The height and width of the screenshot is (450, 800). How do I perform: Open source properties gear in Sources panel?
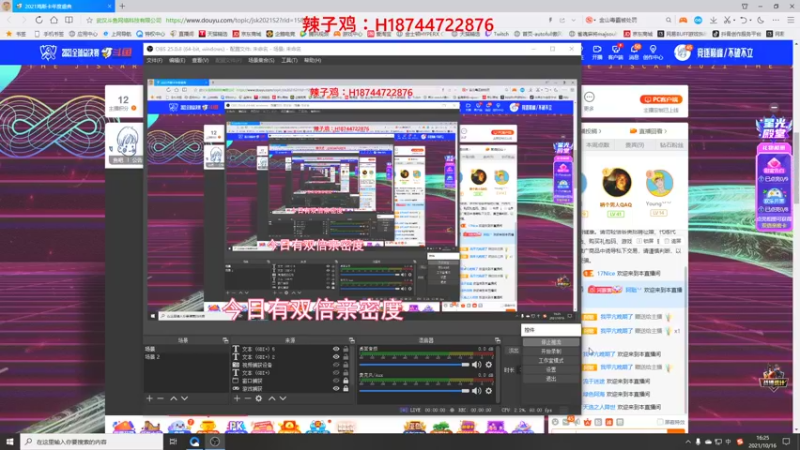[259, 398]
